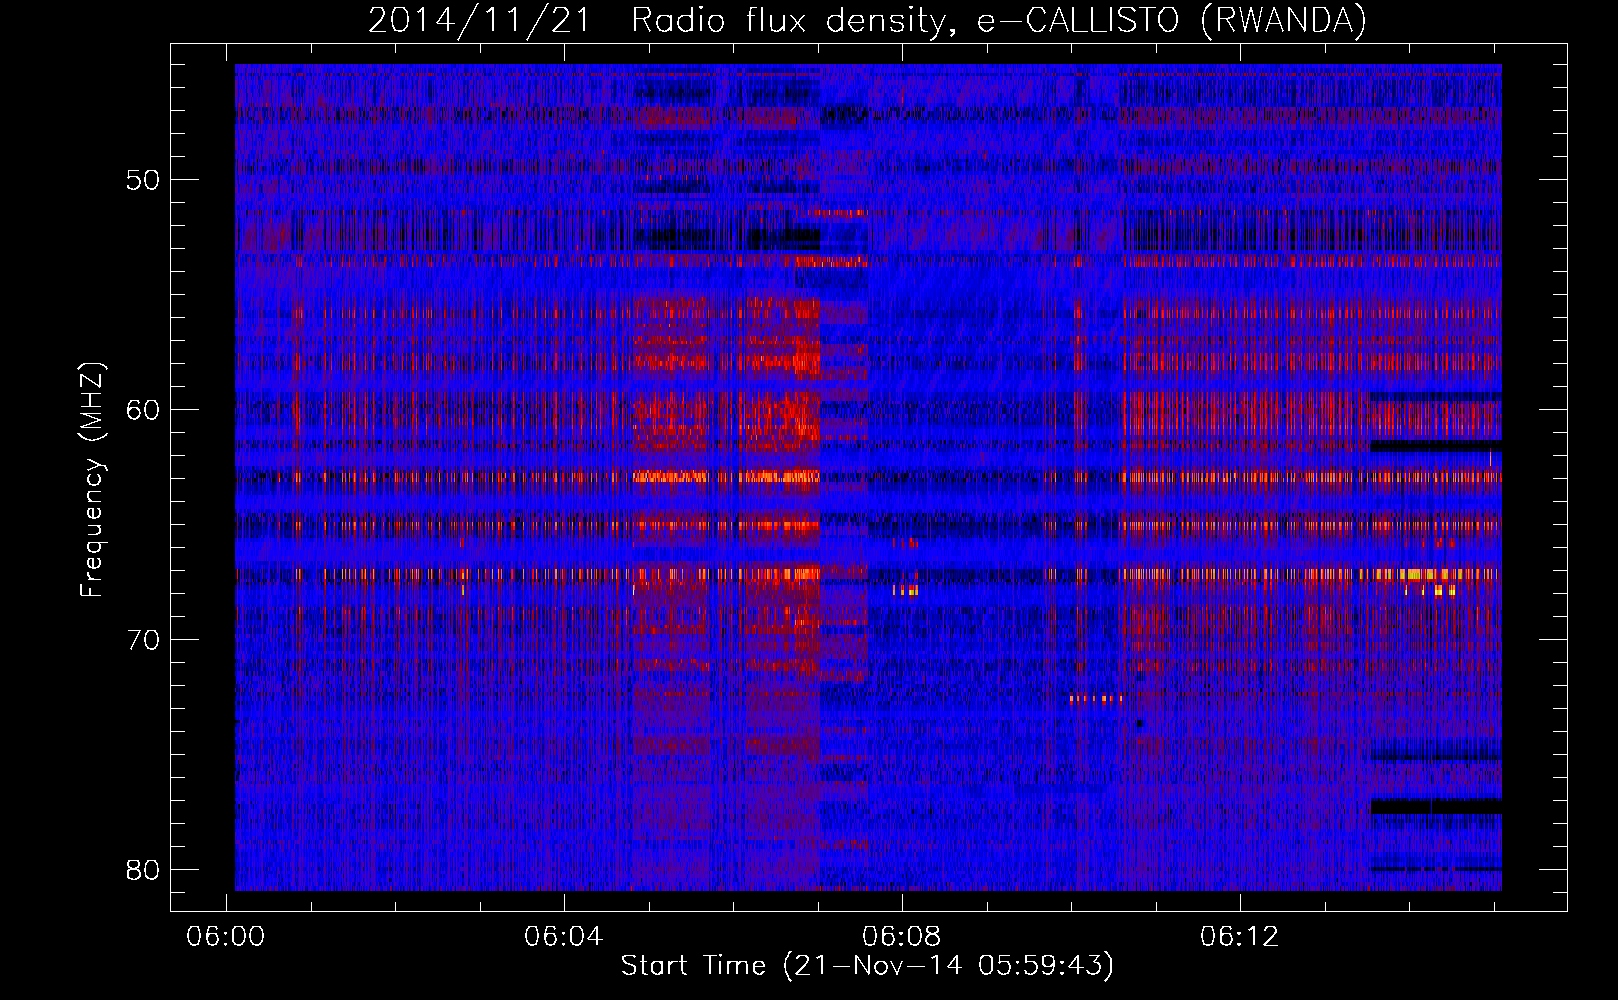Click the 70 MHz frequency tick label
1618x1000 pixels.
143,640
